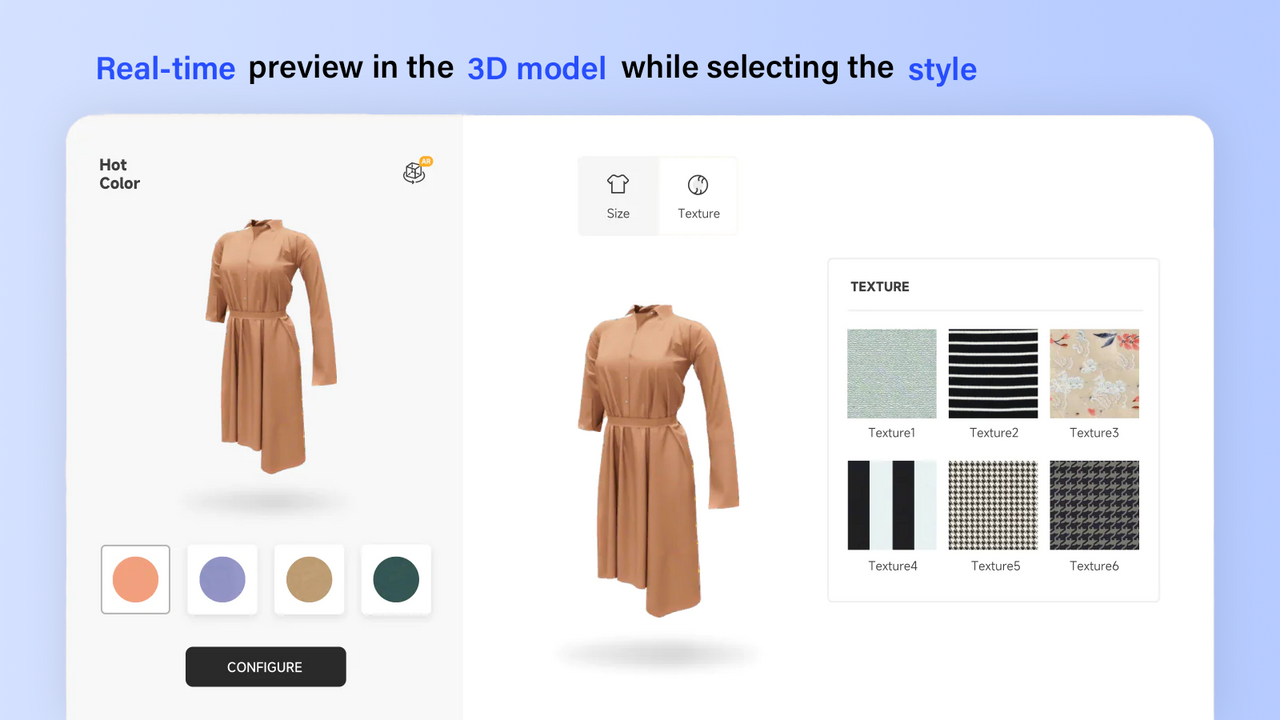Viewport: 1280px width, 720px height.
Task: Select the dark green color swatch
Action: pos(396,579)
